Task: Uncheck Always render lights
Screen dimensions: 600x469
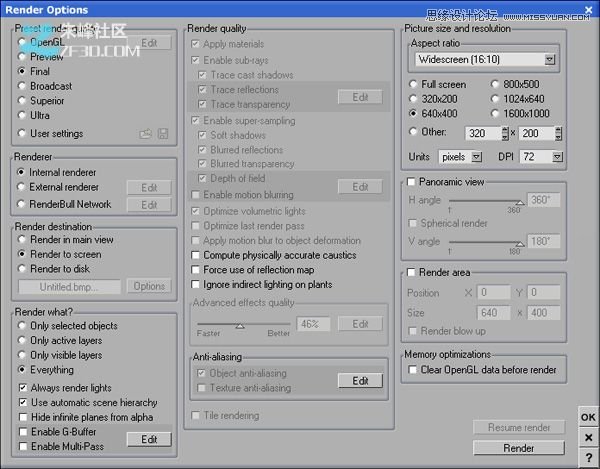Action: pyautogui.click(x=23, y=388)
